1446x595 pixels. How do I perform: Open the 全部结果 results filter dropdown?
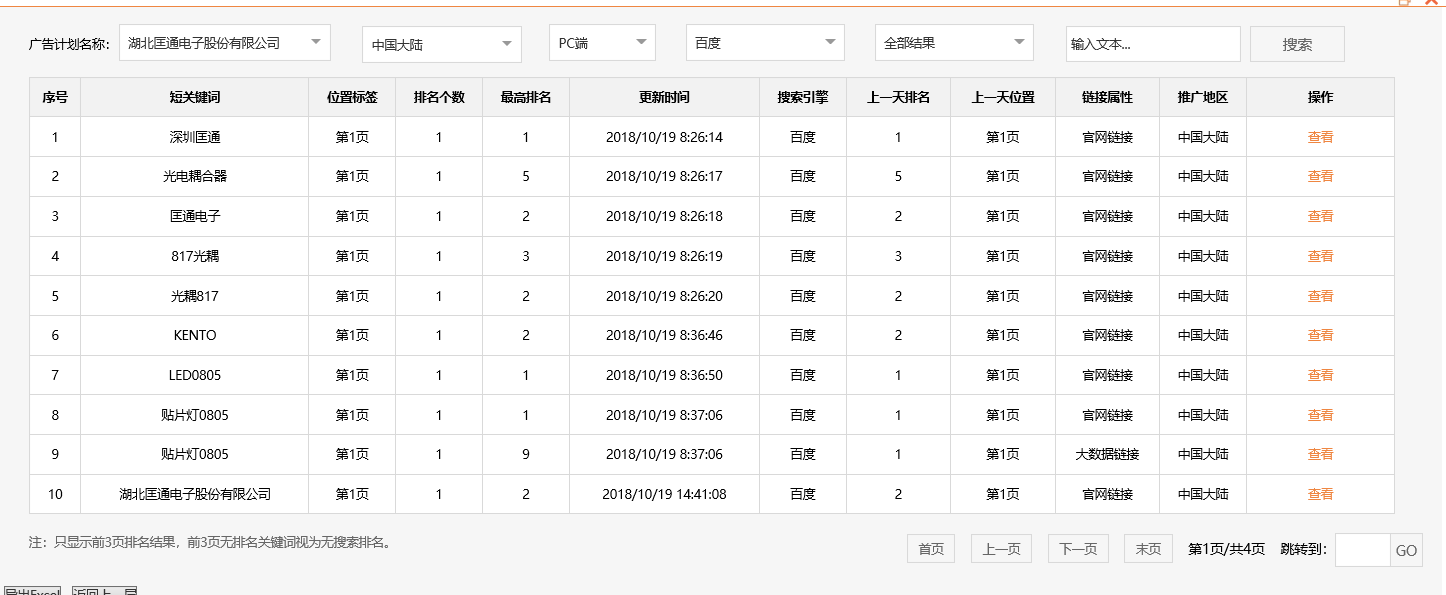click(x=952, y=42)
